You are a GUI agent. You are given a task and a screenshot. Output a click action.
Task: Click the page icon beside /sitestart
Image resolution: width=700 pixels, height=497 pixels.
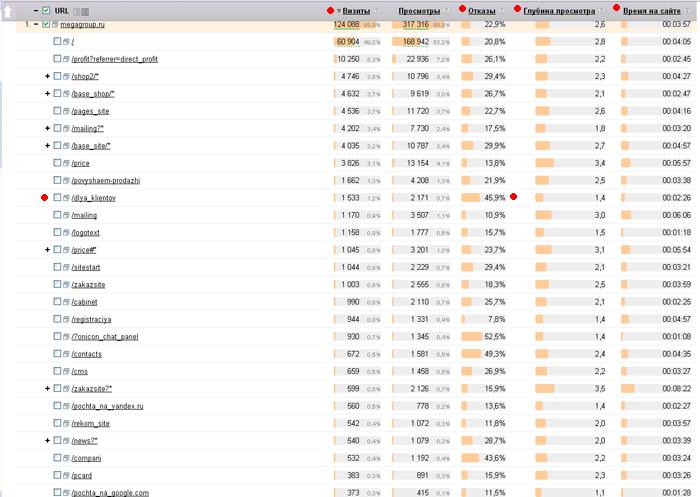(x=66, y=267)
